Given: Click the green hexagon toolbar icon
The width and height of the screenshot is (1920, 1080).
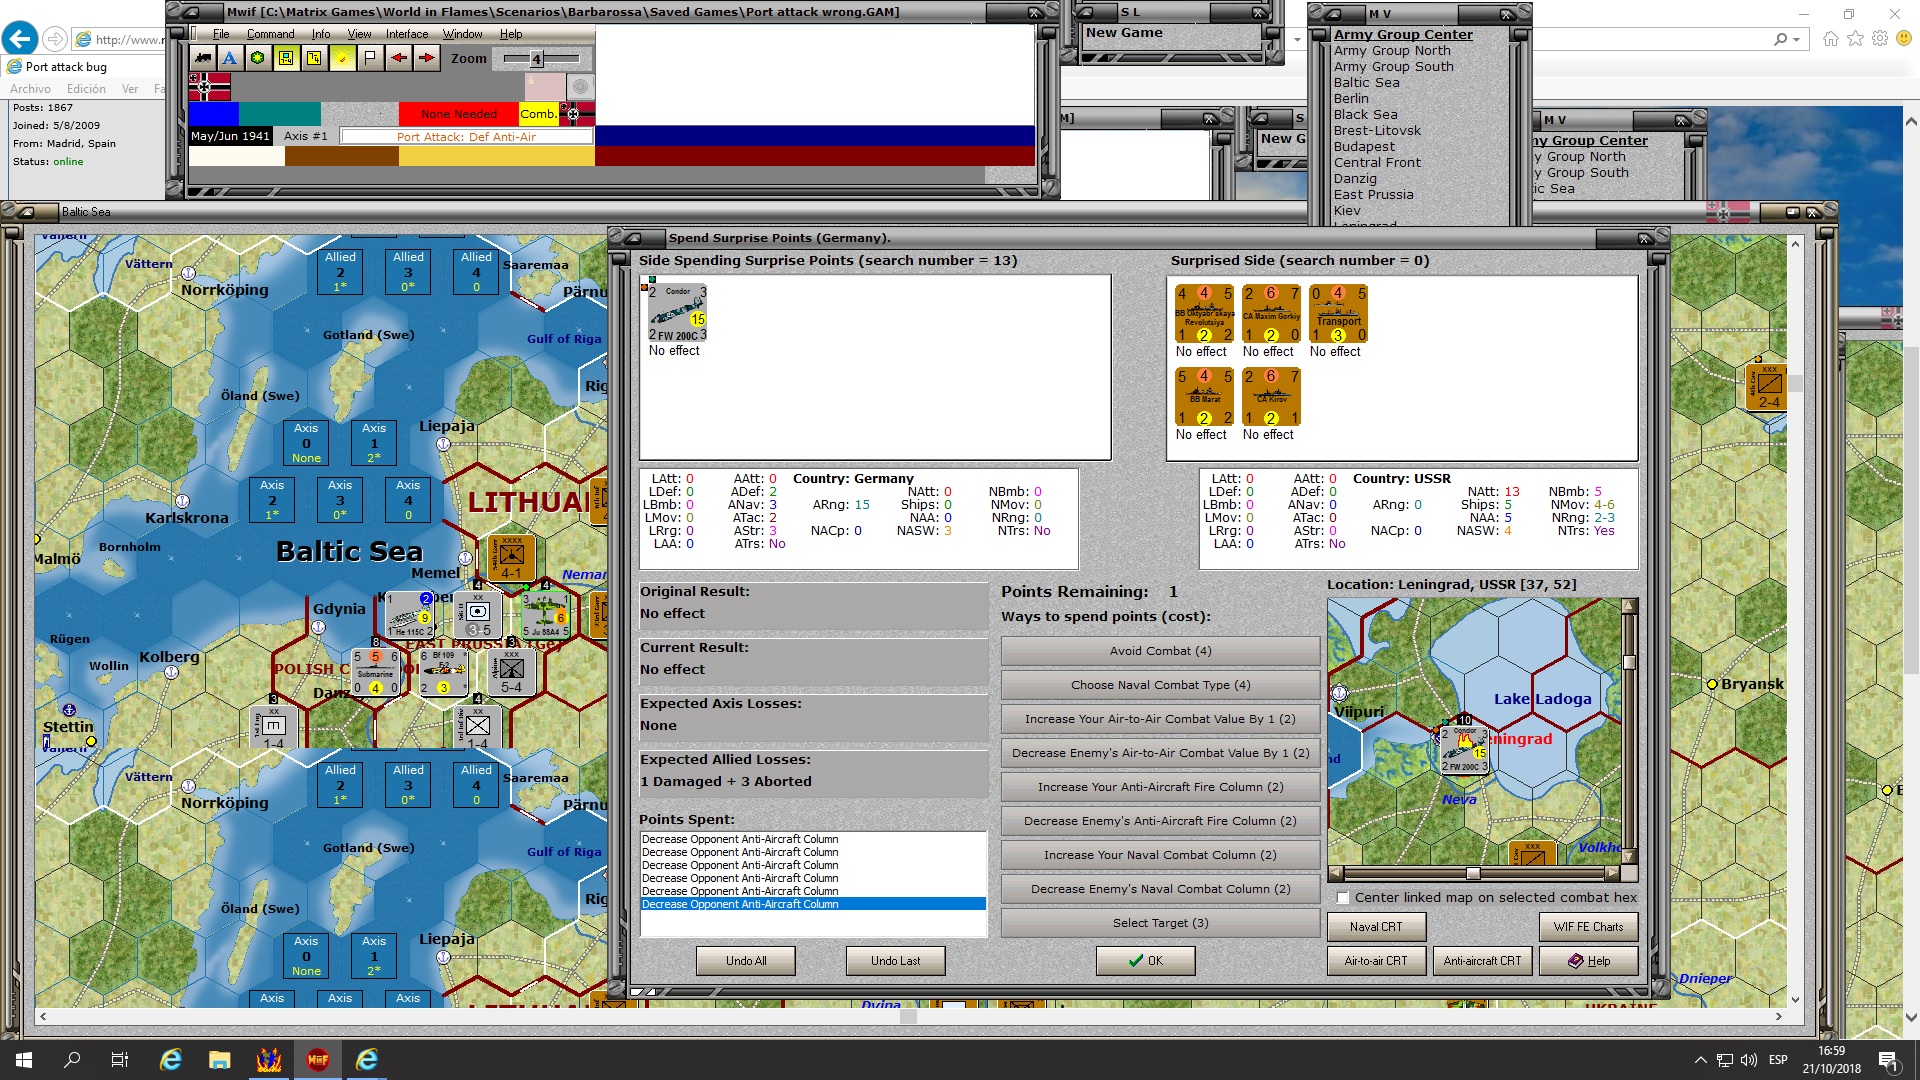Looking at the screenshot, I should (258, 58).
